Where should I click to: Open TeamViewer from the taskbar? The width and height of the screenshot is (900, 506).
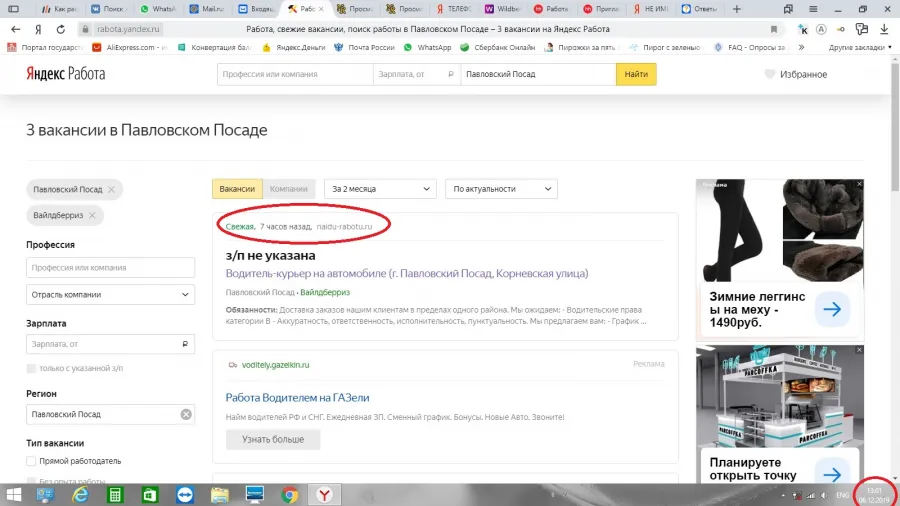185,495
